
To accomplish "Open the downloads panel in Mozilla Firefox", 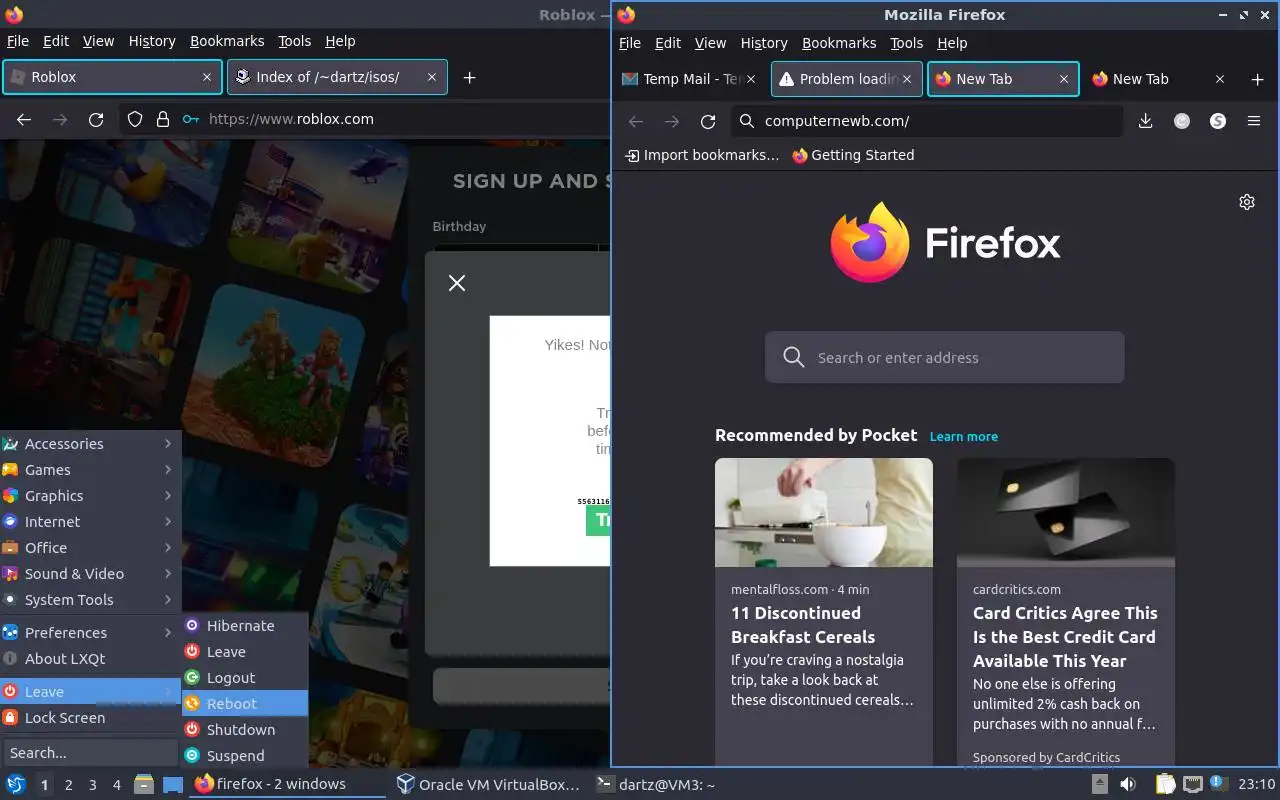I will click(x=1146, y=121).
